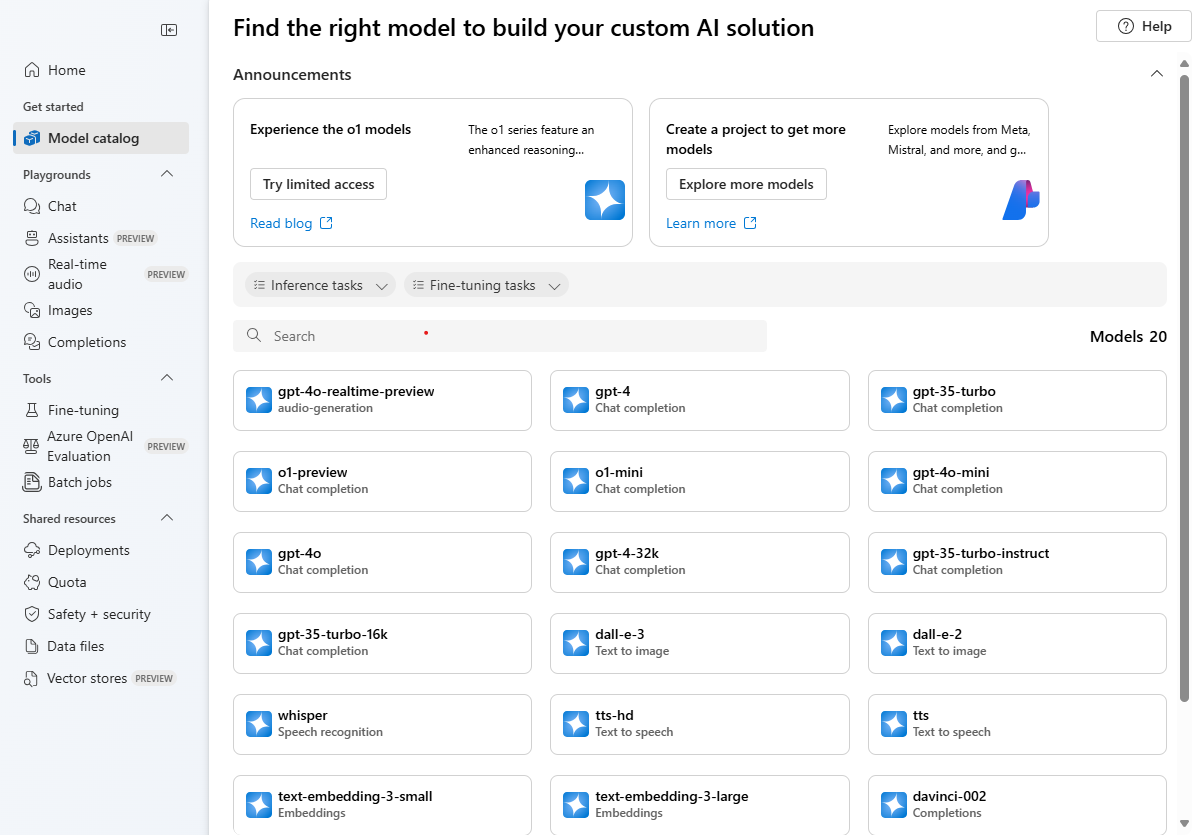Screen dimensions: 1204x835
Task: Open the Inference tasks filter dropdown
Action: point(320,285)
